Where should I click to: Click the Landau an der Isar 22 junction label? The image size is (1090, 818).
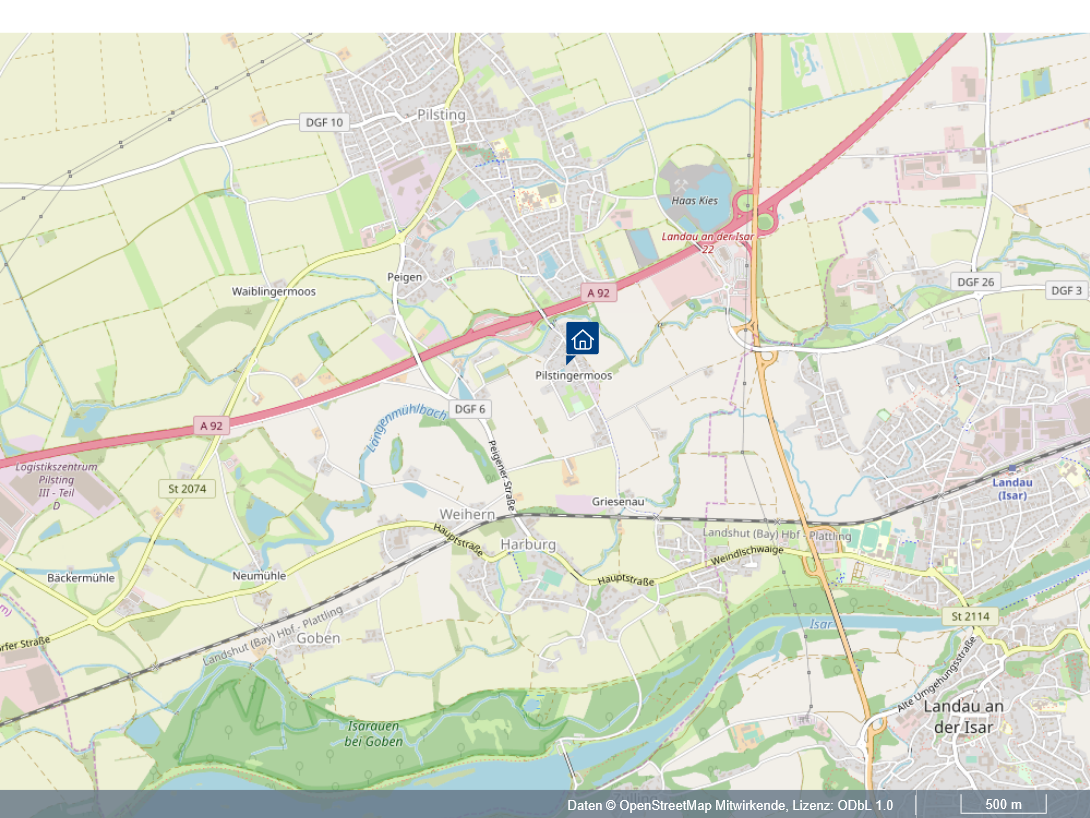(x=707, y=243)
